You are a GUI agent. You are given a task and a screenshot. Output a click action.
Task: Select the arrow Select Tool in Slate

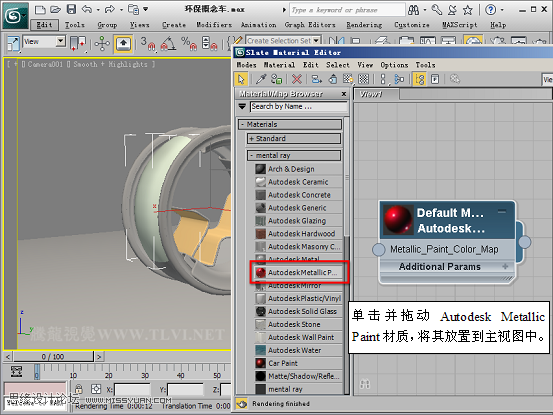(241, 79)
